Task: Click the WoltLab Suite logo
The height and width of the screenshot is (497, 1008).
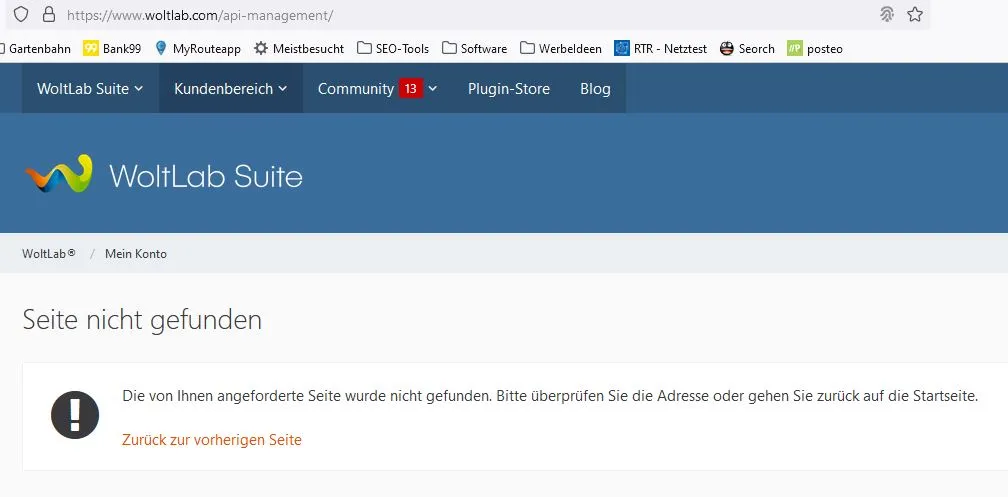Action: pyautogui.click(x=164, y=174)
